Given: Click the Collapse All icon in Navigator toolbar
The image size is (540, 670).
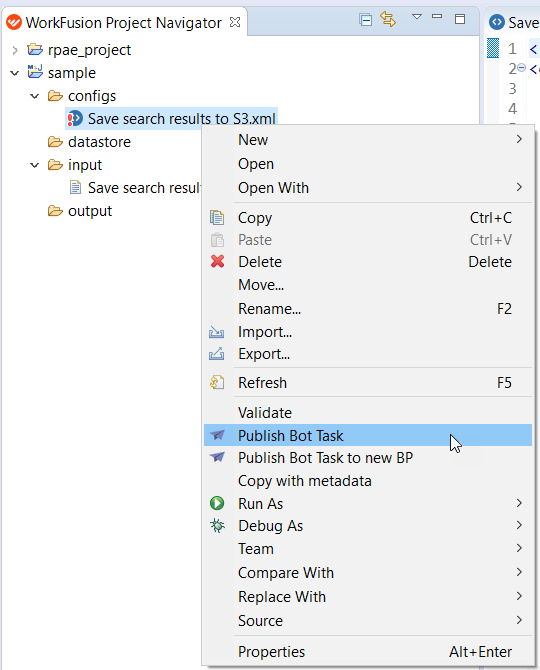Looking at the screenshot, I should point(366,20).
